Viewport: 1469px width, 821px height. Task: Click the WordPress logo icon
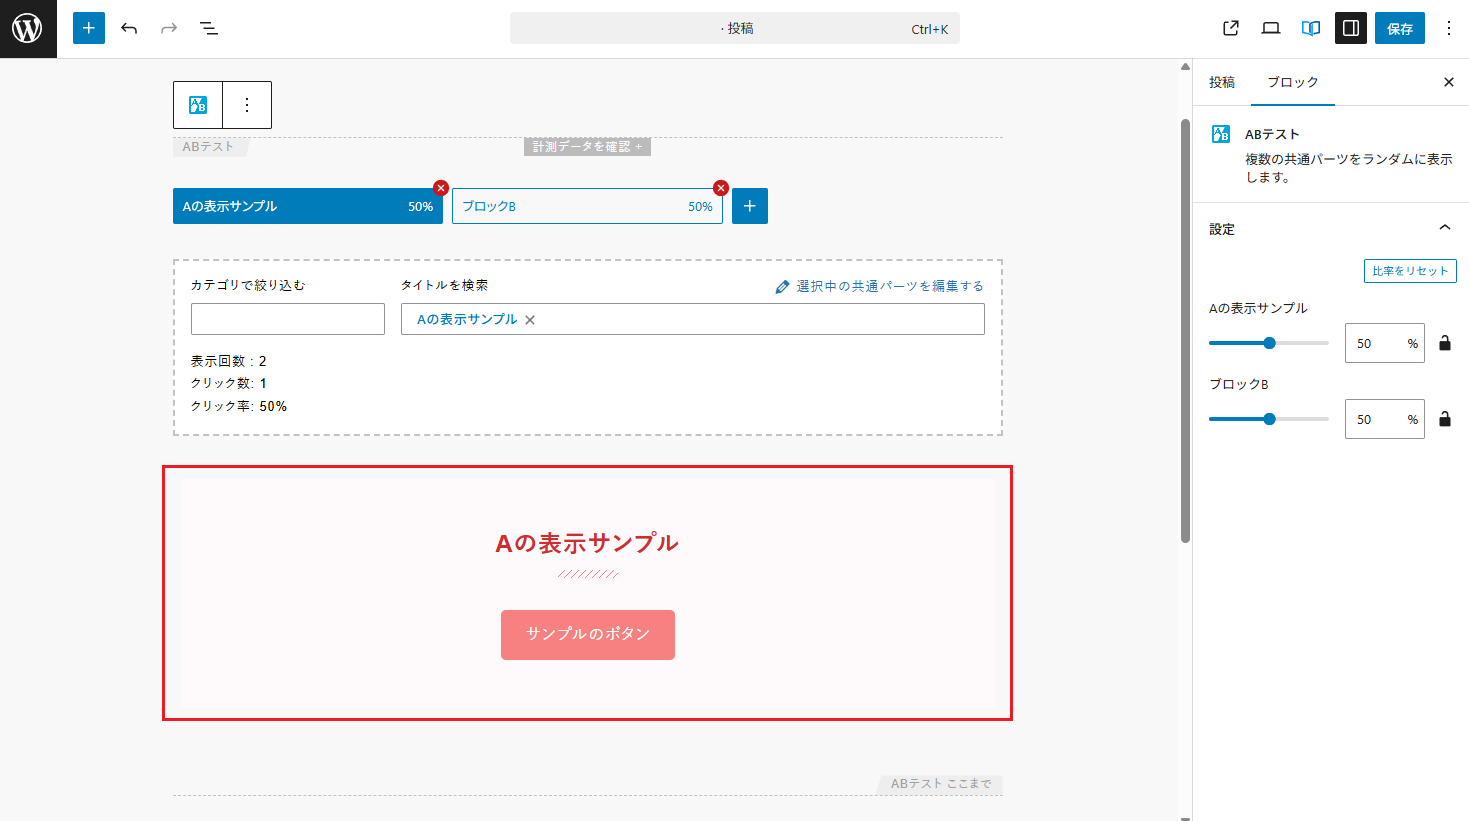tap(27, 27)
